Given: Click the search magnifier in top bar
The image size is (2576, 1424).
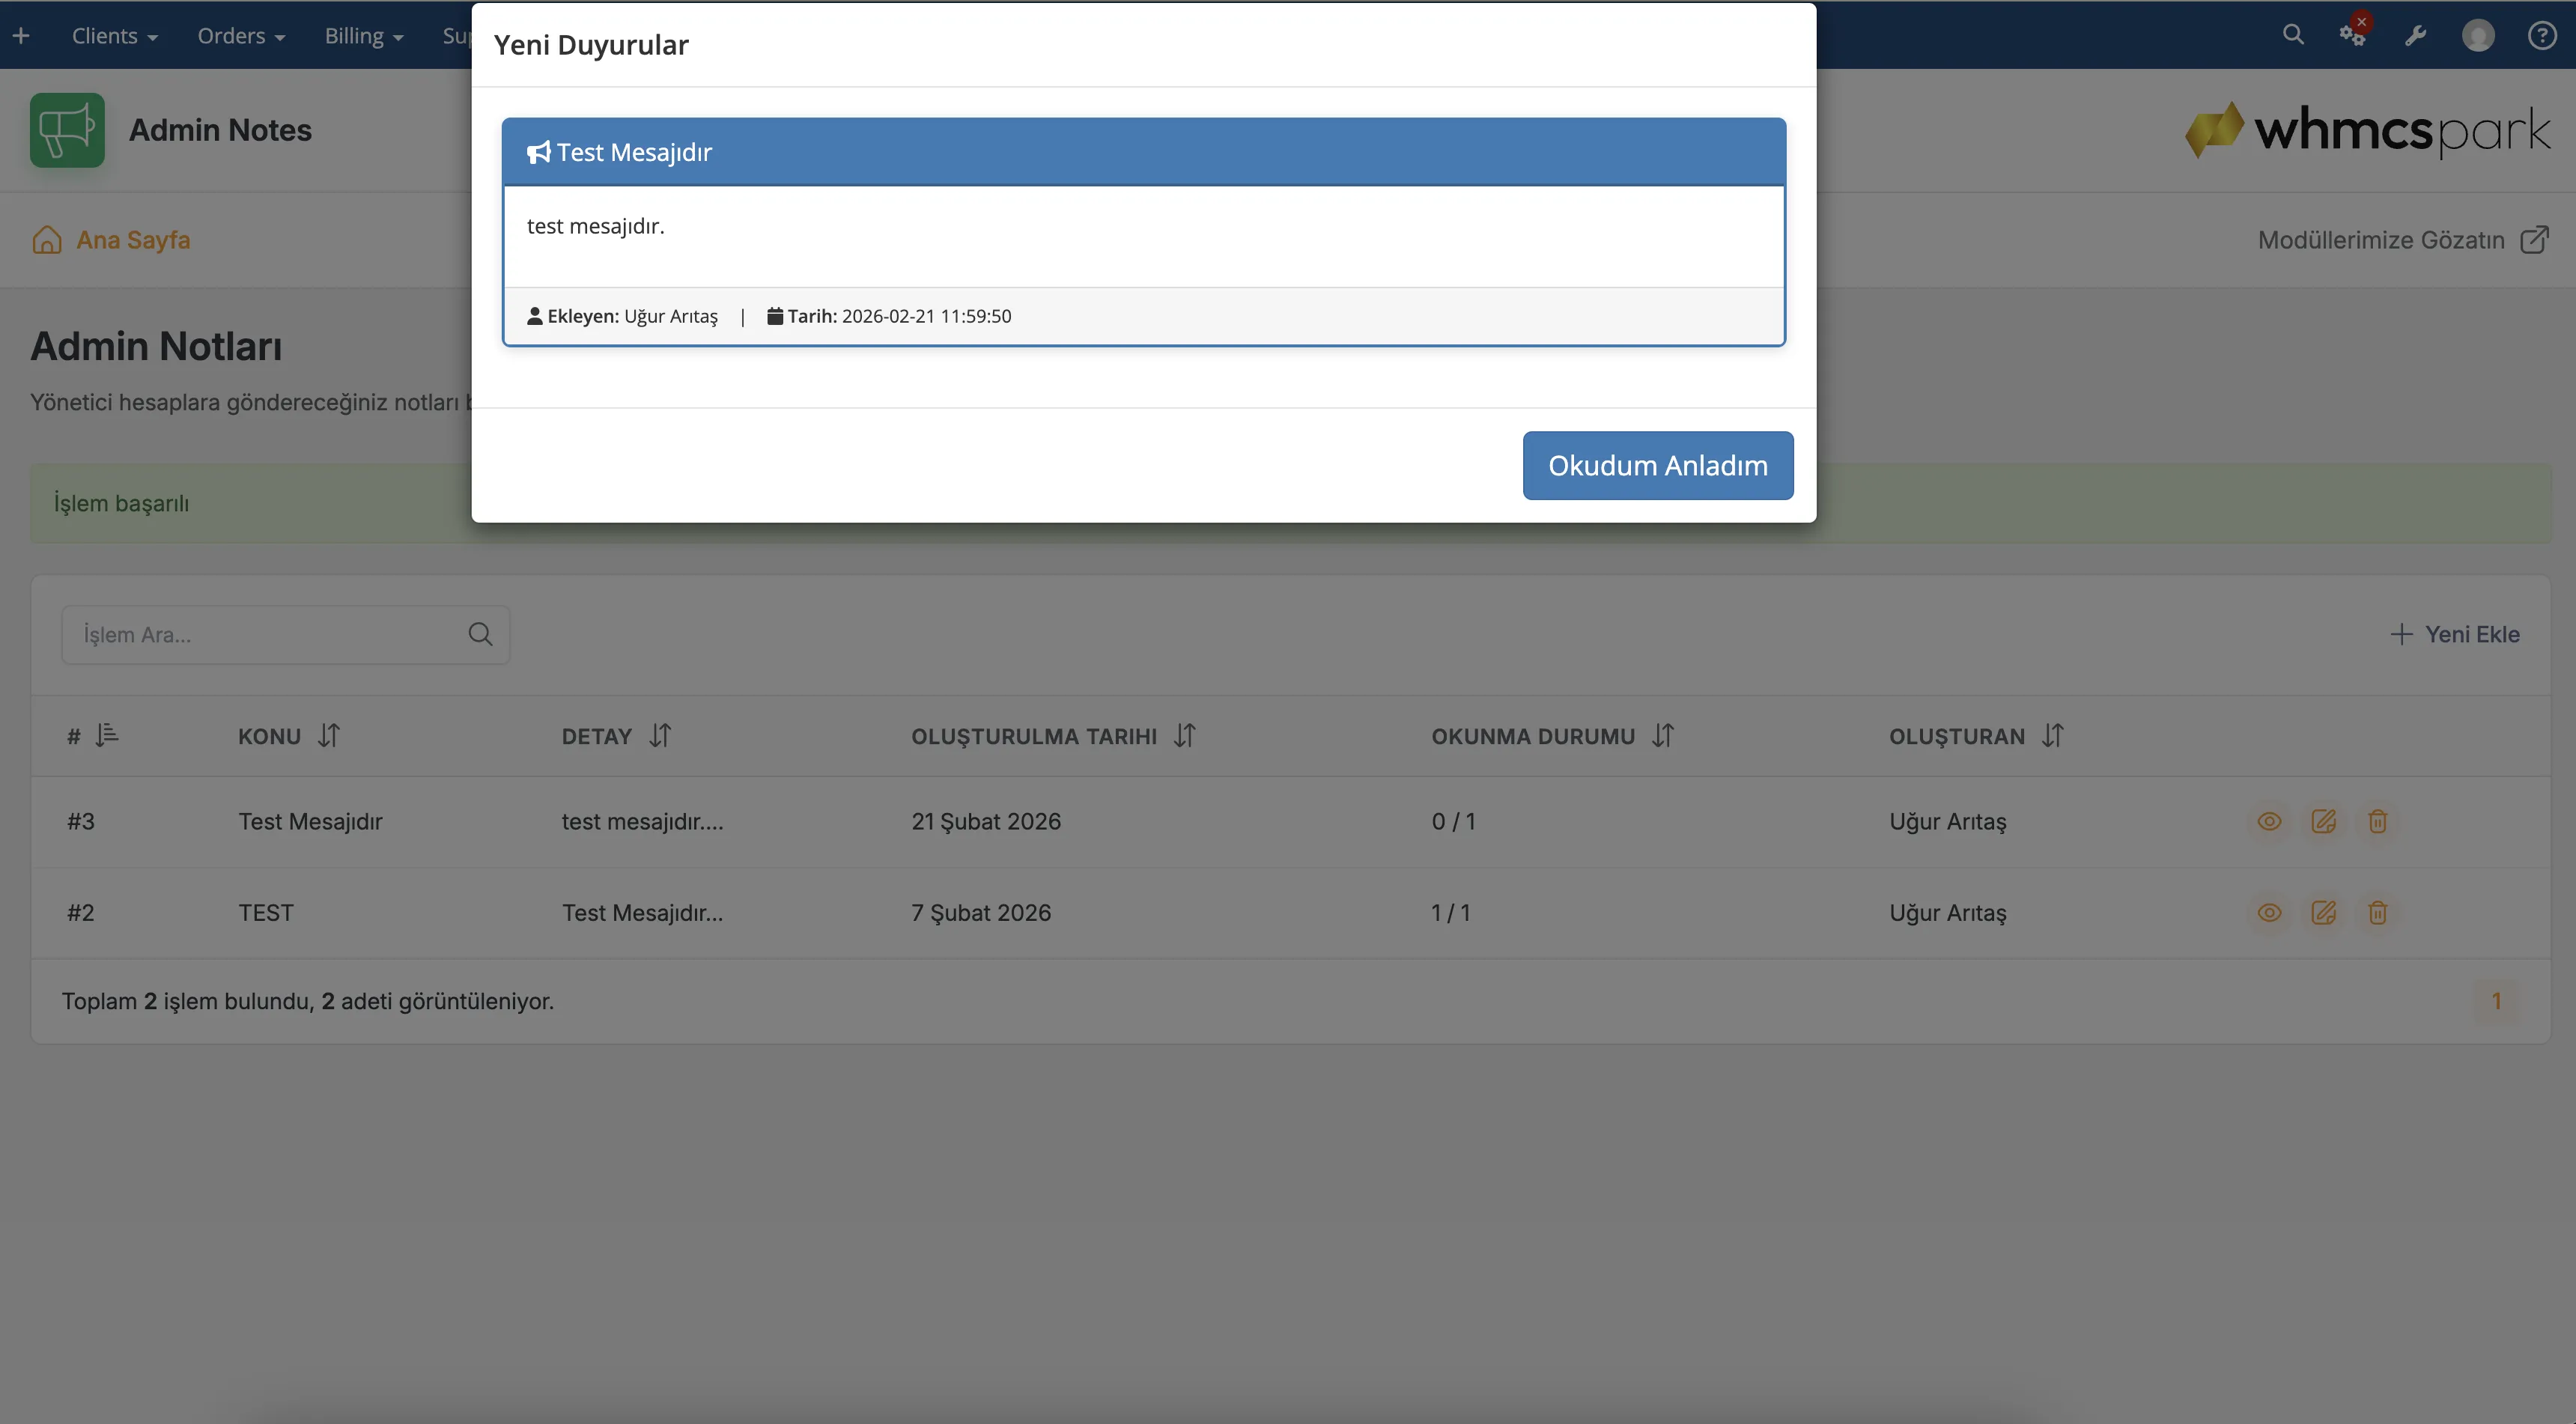Looking at the screenshot, I should (x=2293, y=35).
